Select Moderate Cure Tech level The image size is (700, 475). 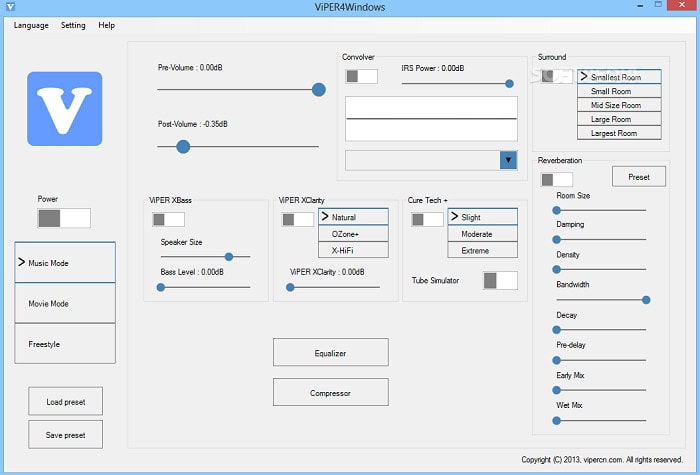(x=483, y=233)
